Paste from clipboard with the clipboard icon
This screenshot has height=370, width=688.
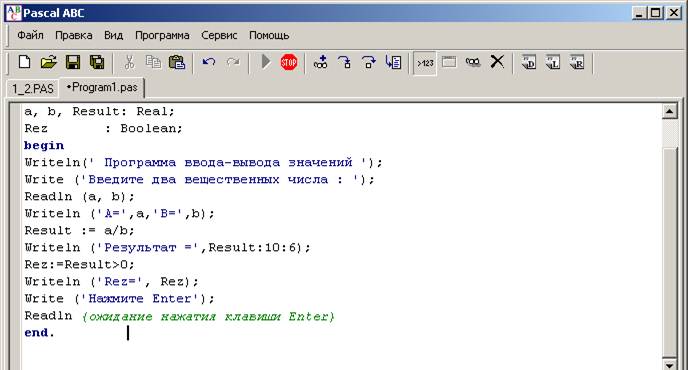click(177, 62)
